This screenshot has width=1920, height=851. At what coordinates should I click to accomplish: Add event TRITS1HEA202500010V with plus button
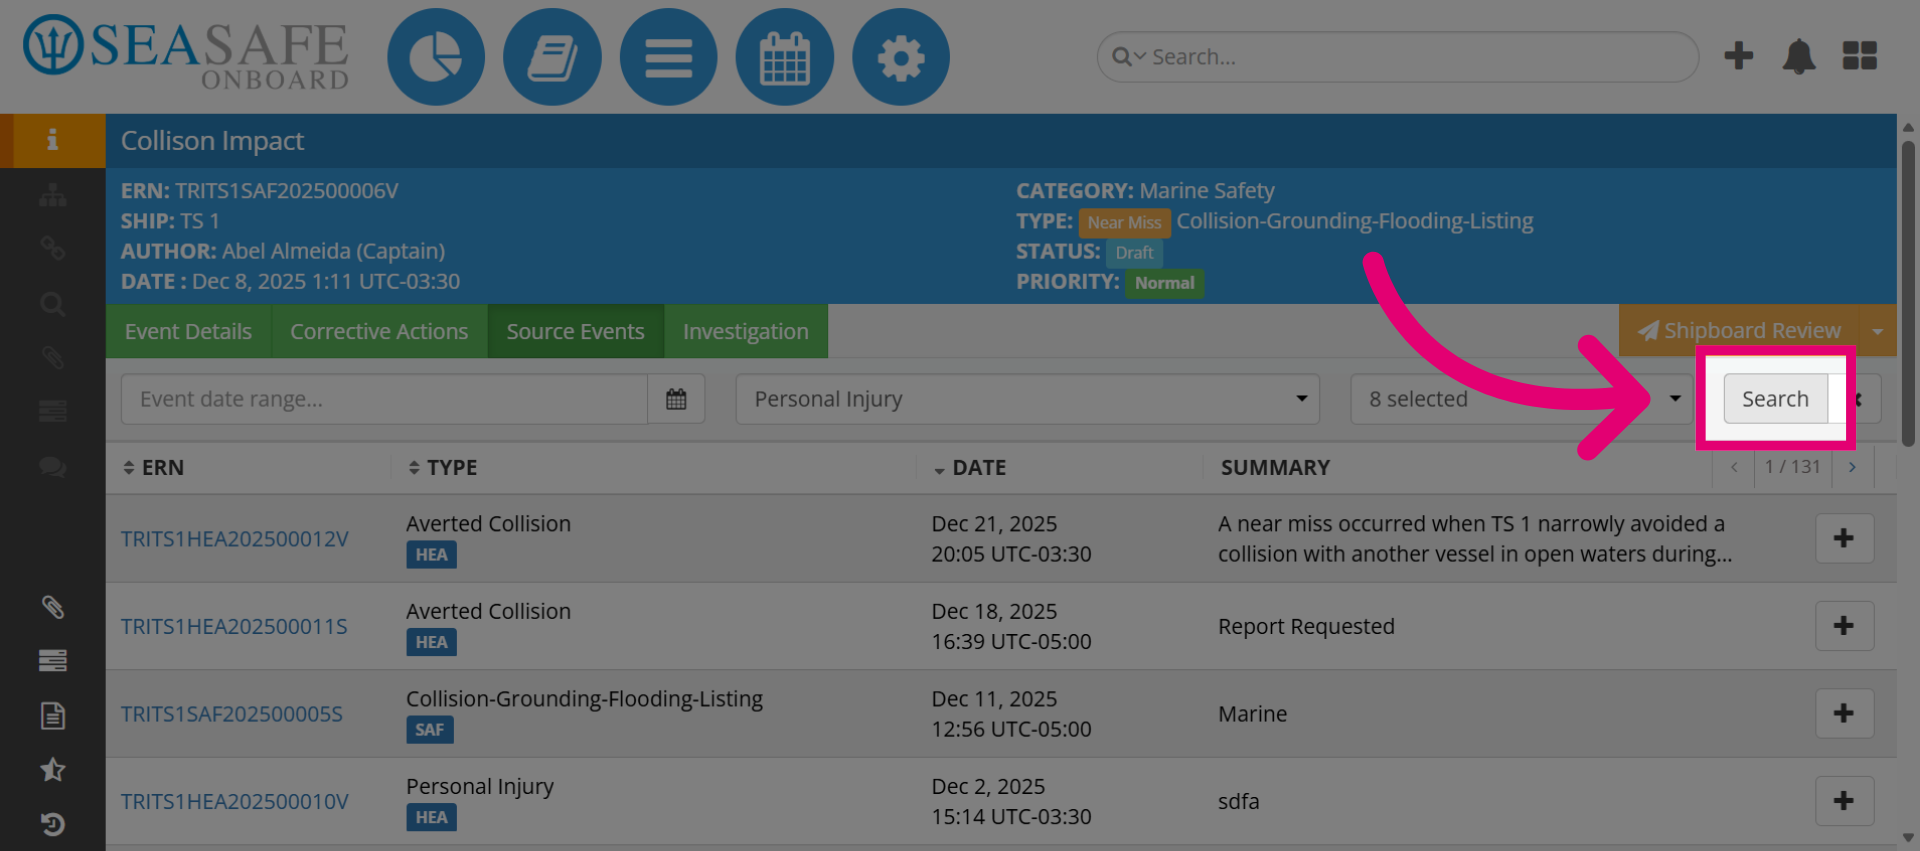coord(1844,801)
